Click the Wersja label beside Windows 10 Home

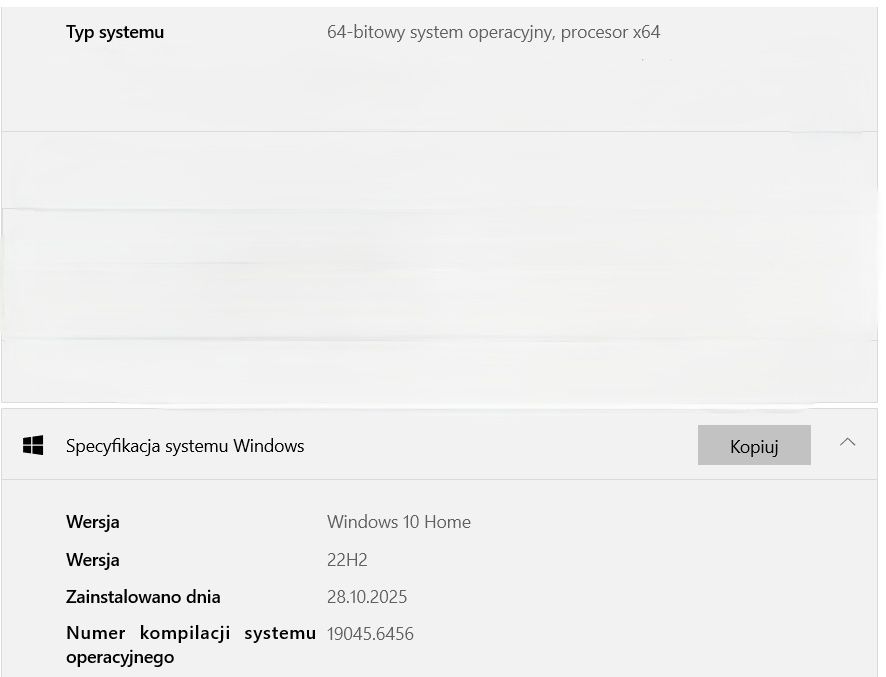coord(93,522)
